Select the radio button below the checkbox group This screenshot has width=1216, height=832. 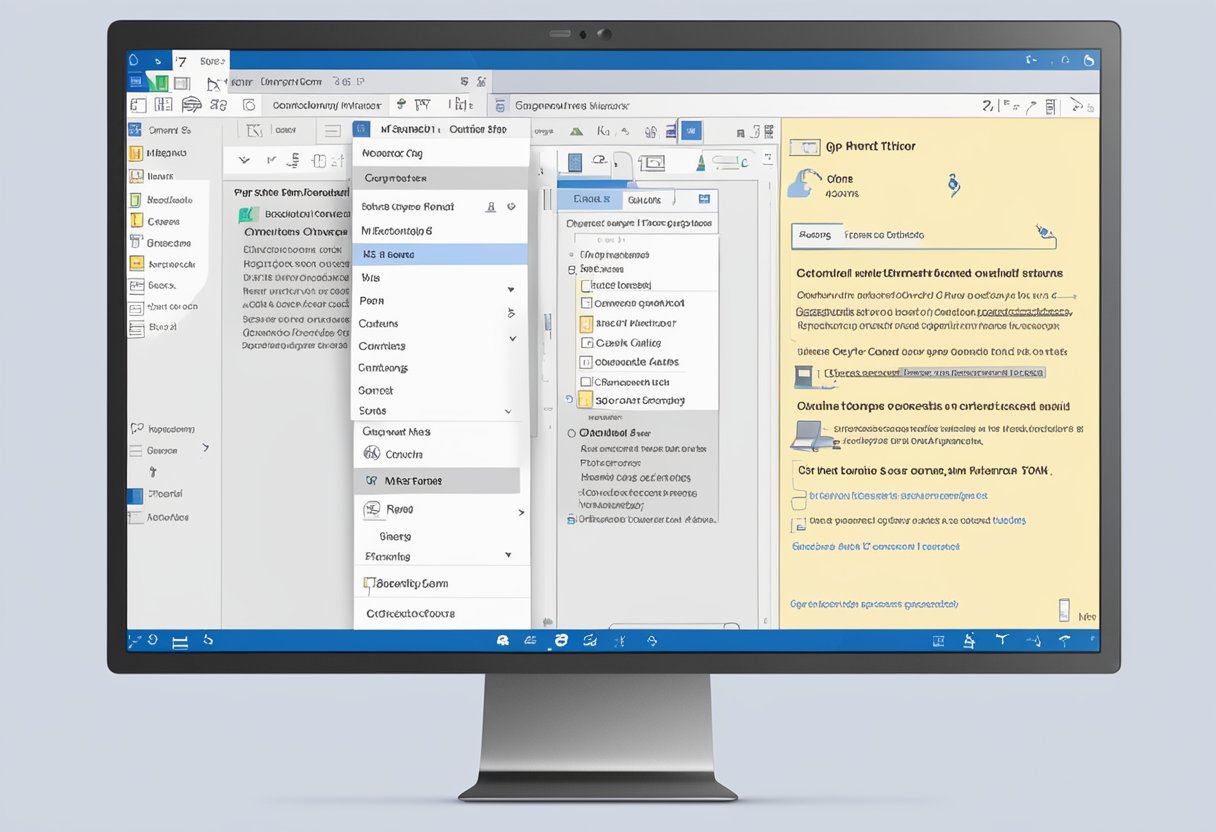coord(570,434)
